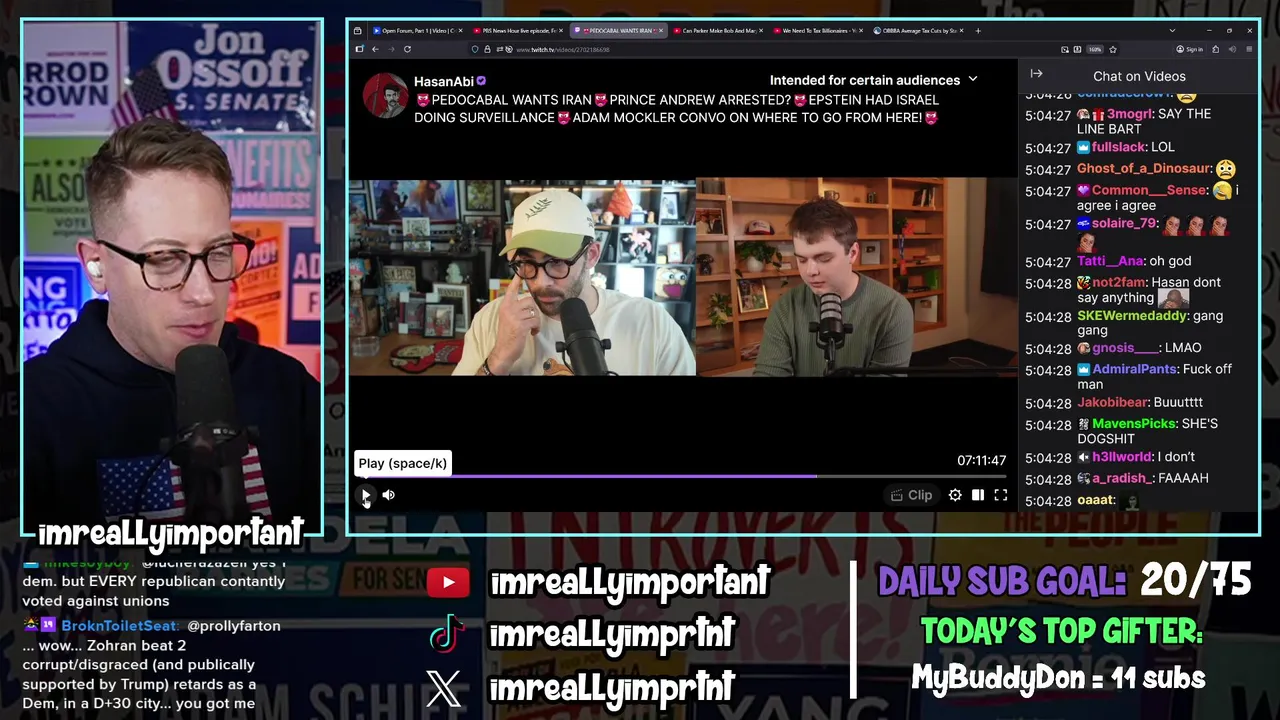Click the emoji image in not2fam's message

pyautogui.click(x=1172, y=297)
